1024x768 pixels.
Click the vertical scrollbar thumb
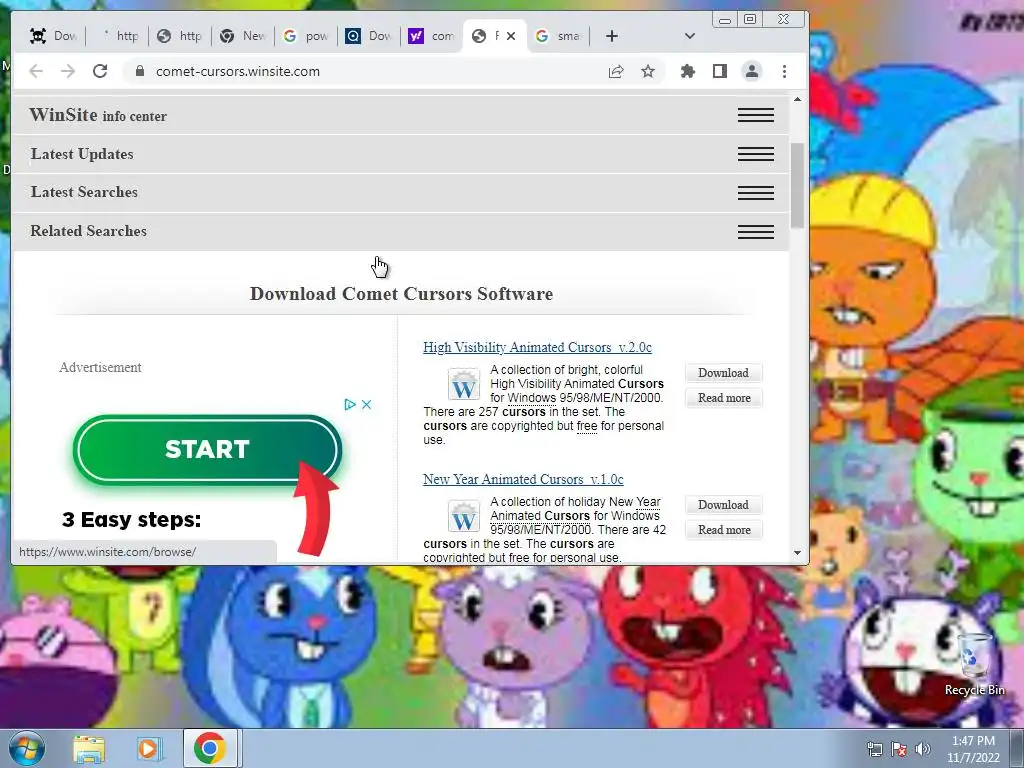coord(797,185)
